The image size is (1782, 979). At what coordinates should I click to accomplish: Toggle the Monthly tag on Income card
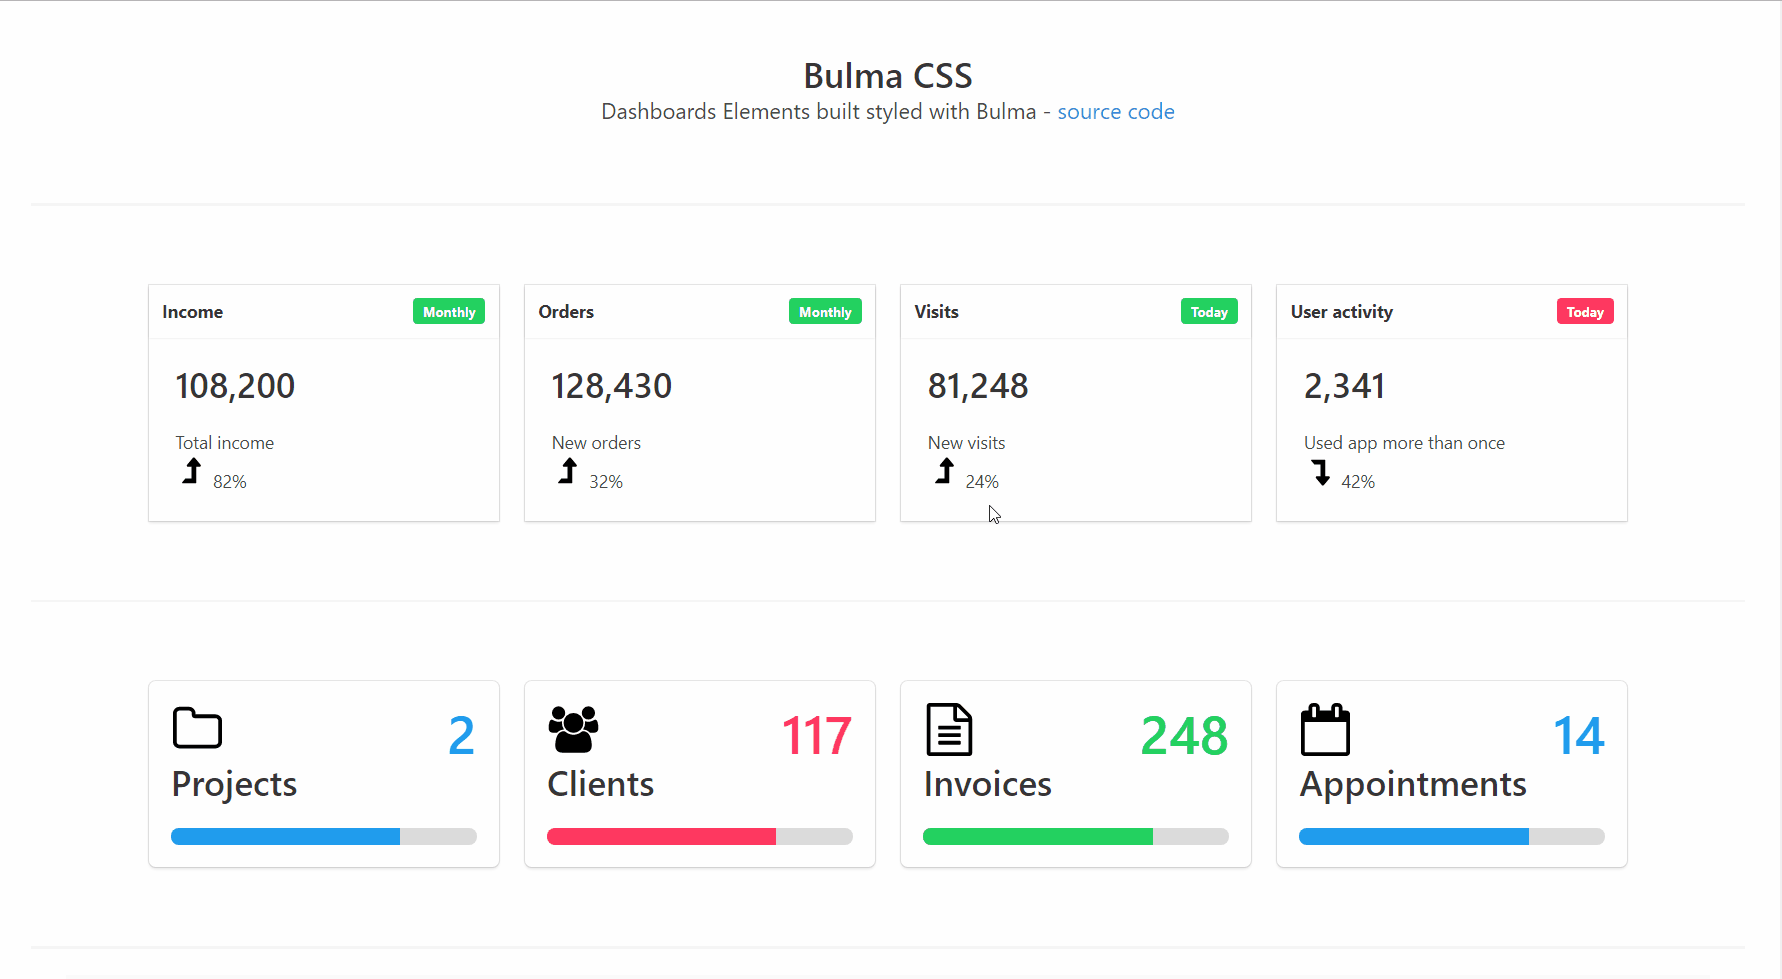(x=448, y=311)
